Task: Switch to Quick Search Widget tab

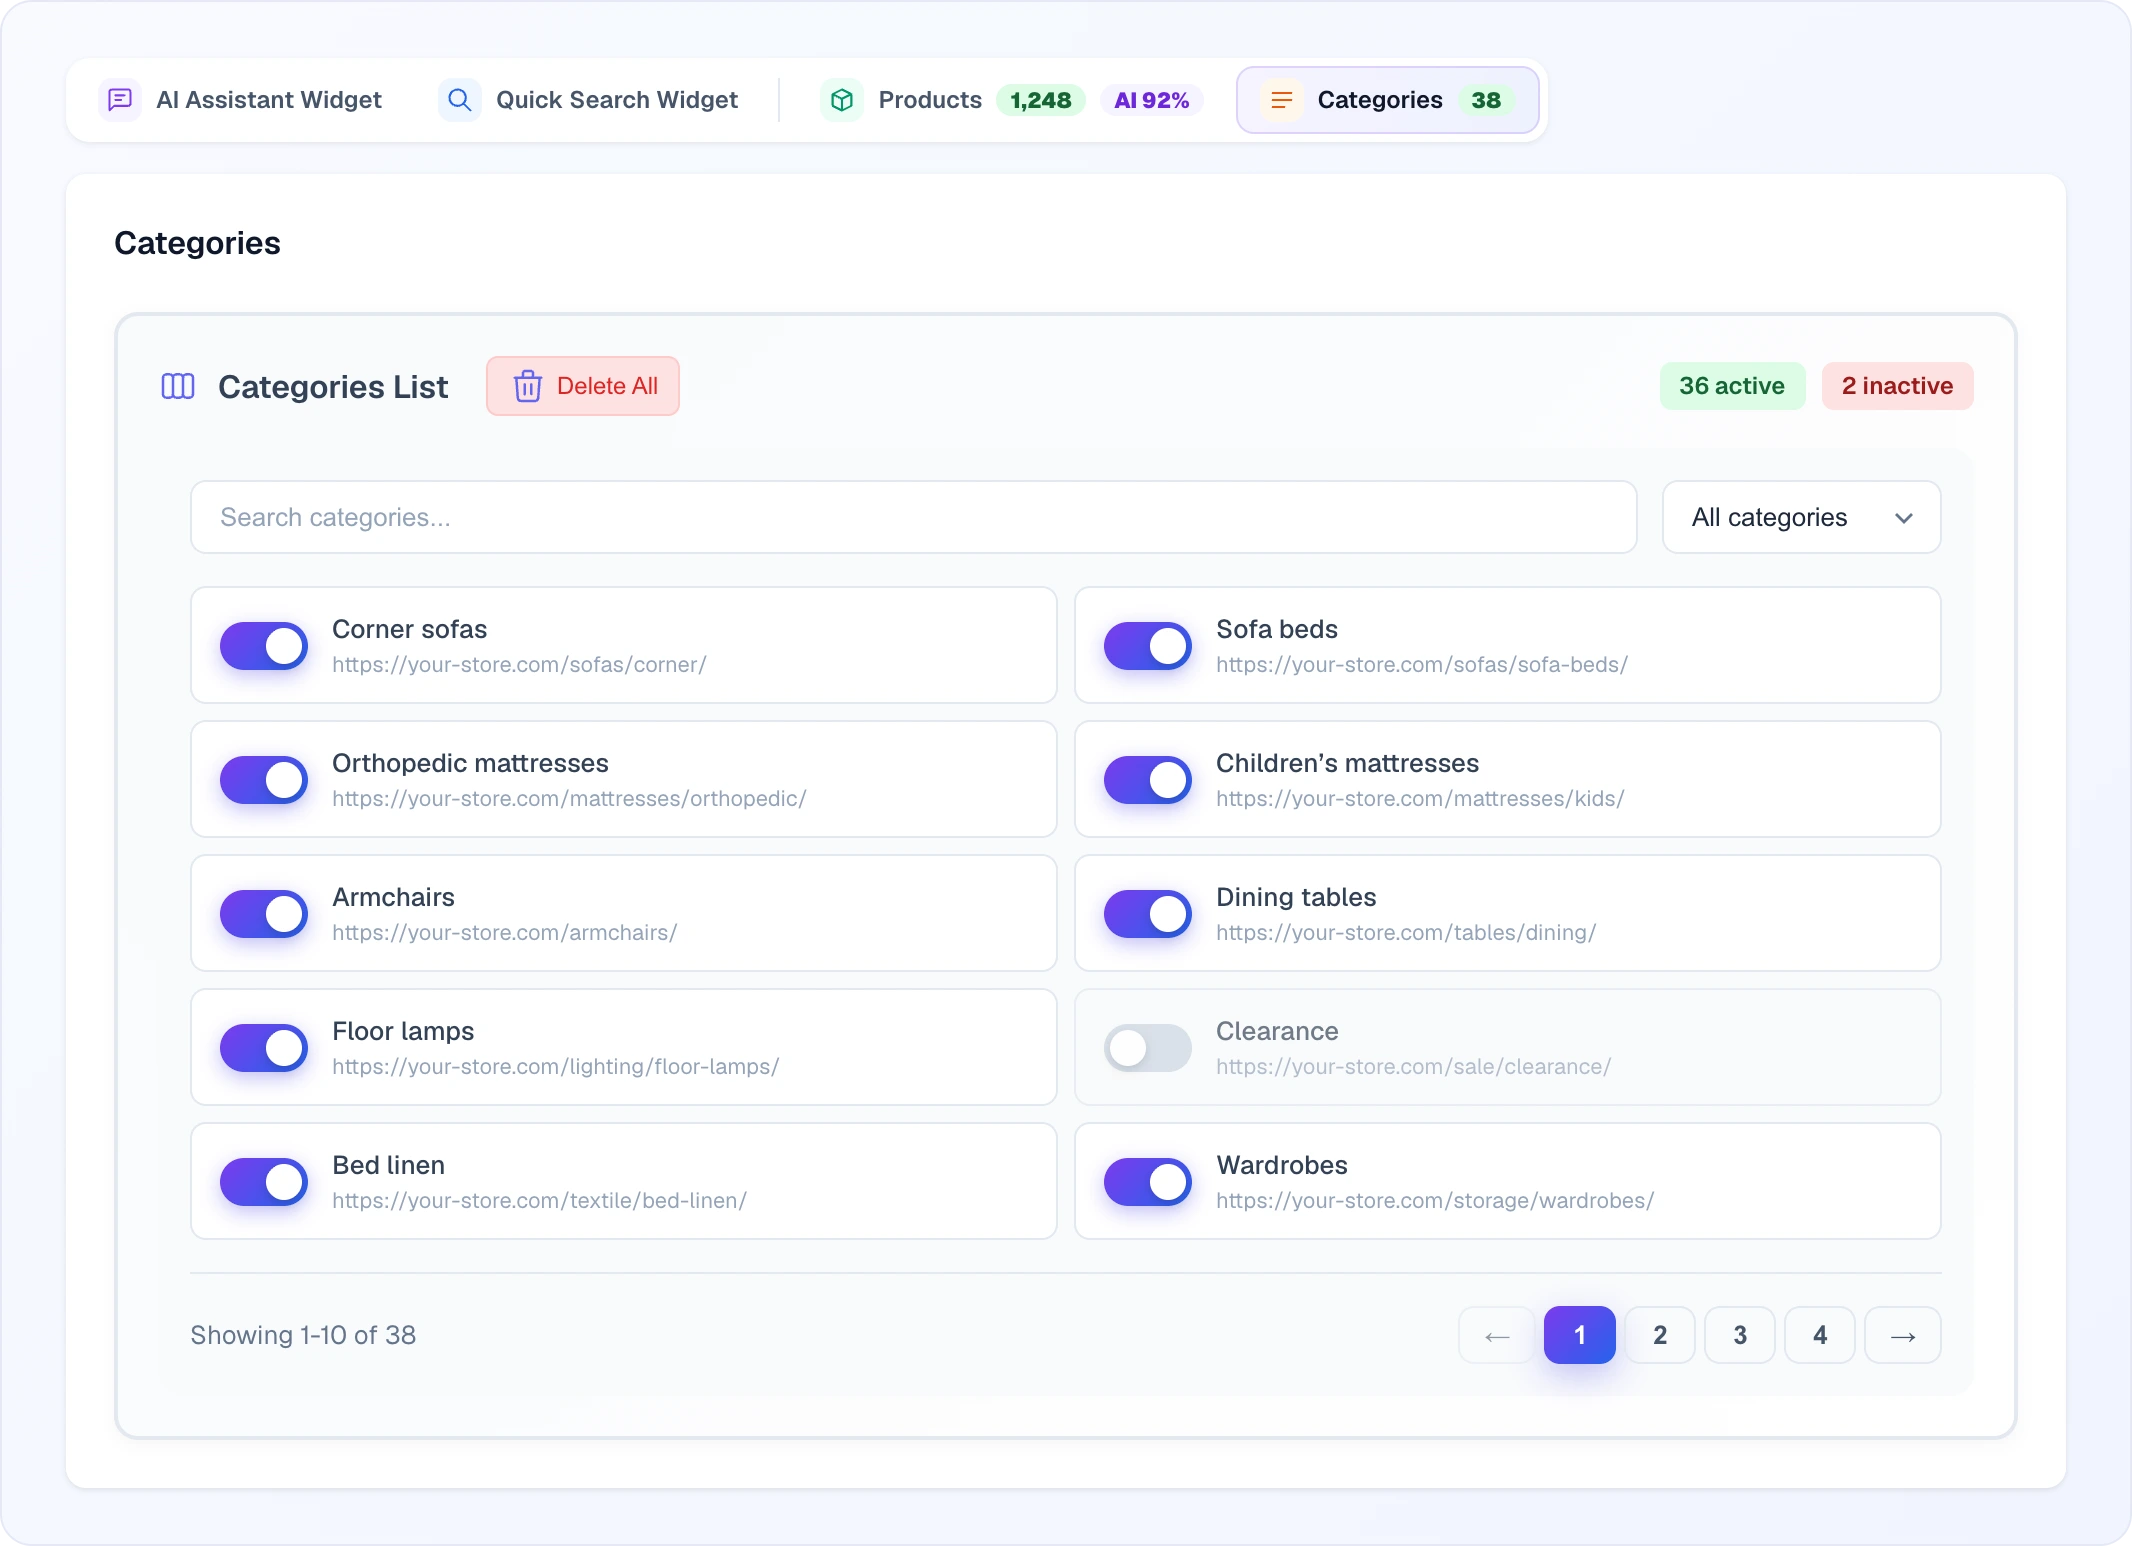Action: tap(589, 100)
